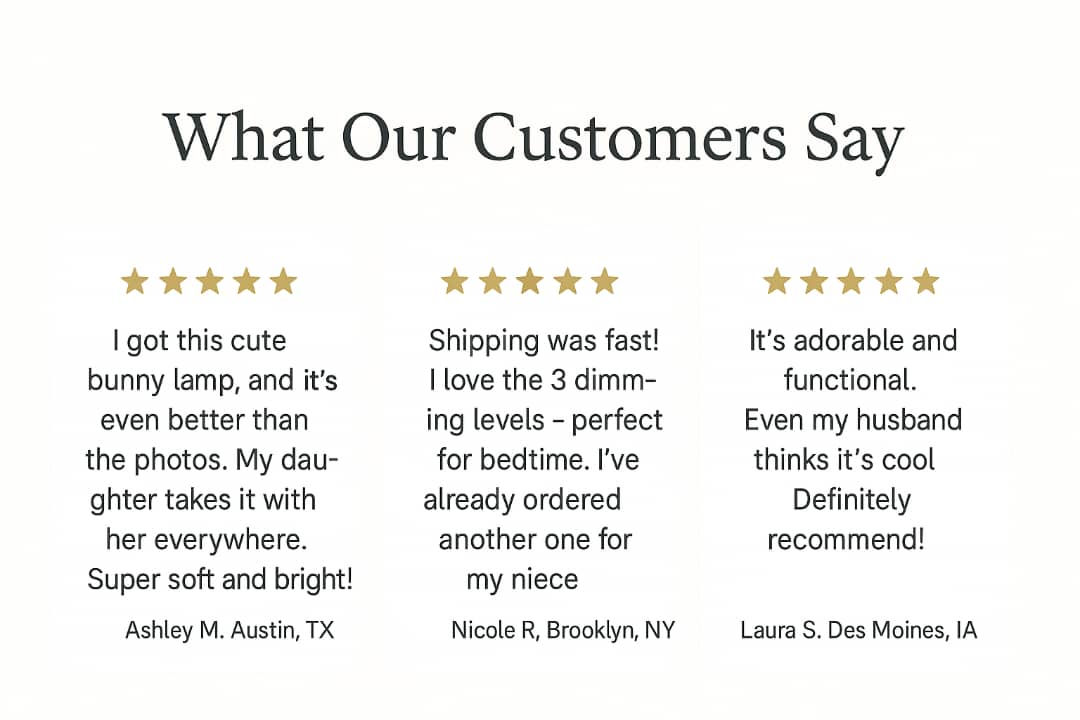
Task: Select reviewer name Ashley M. Austin, TX
Action: 229,630
